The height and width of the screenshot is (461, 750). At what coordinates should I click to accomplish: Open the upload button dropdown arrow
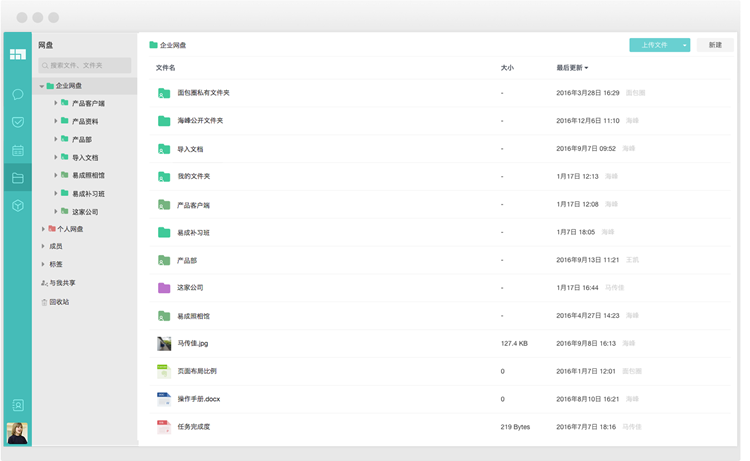684,45
